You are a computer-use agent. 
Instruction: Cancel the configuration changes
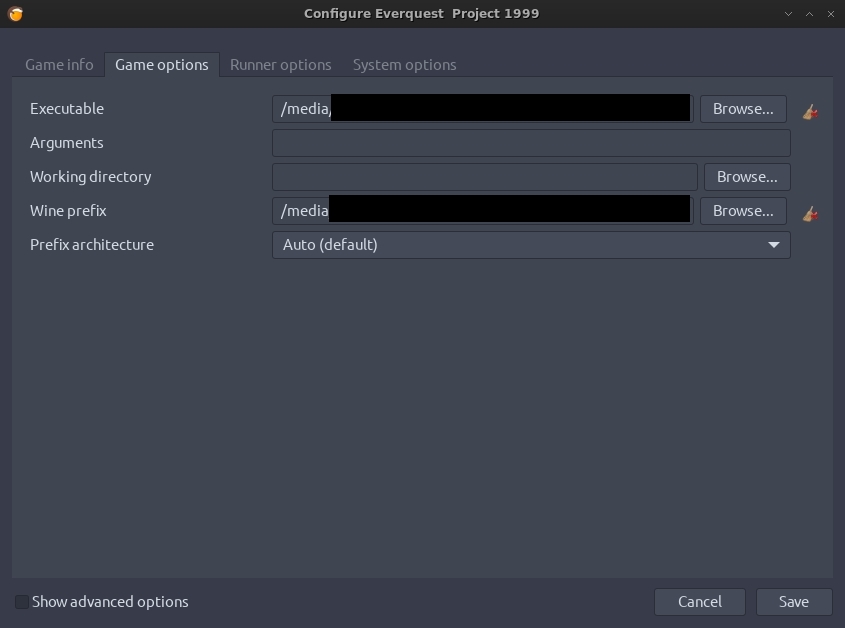[699, 602]
